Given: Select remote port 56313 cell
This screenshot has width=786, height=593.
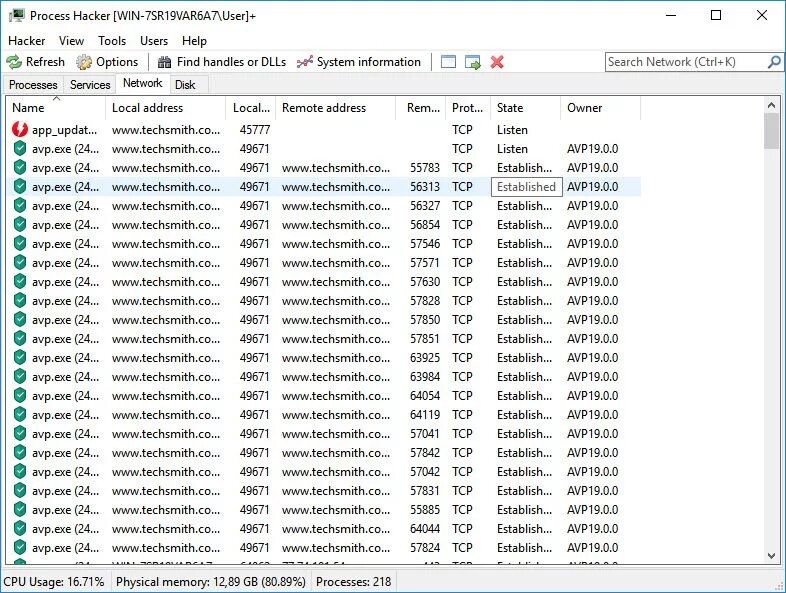Looking at the screenshot, I should [425, 187].
